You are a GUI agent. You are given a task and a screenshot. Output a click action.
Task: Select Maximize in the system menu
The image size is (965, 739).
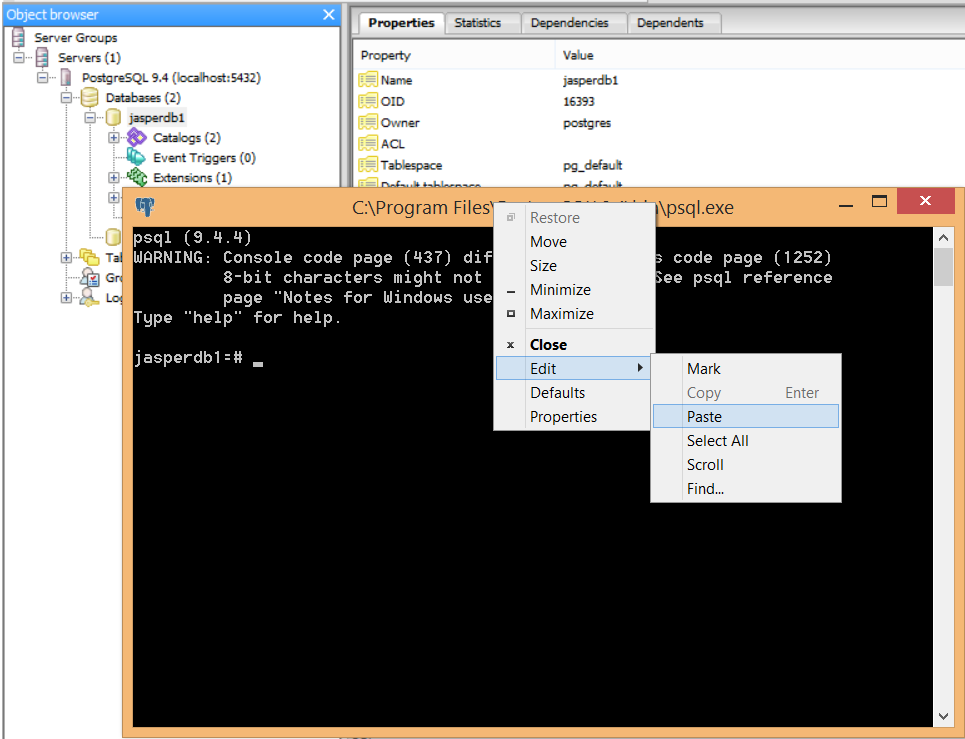coord(574,314)
